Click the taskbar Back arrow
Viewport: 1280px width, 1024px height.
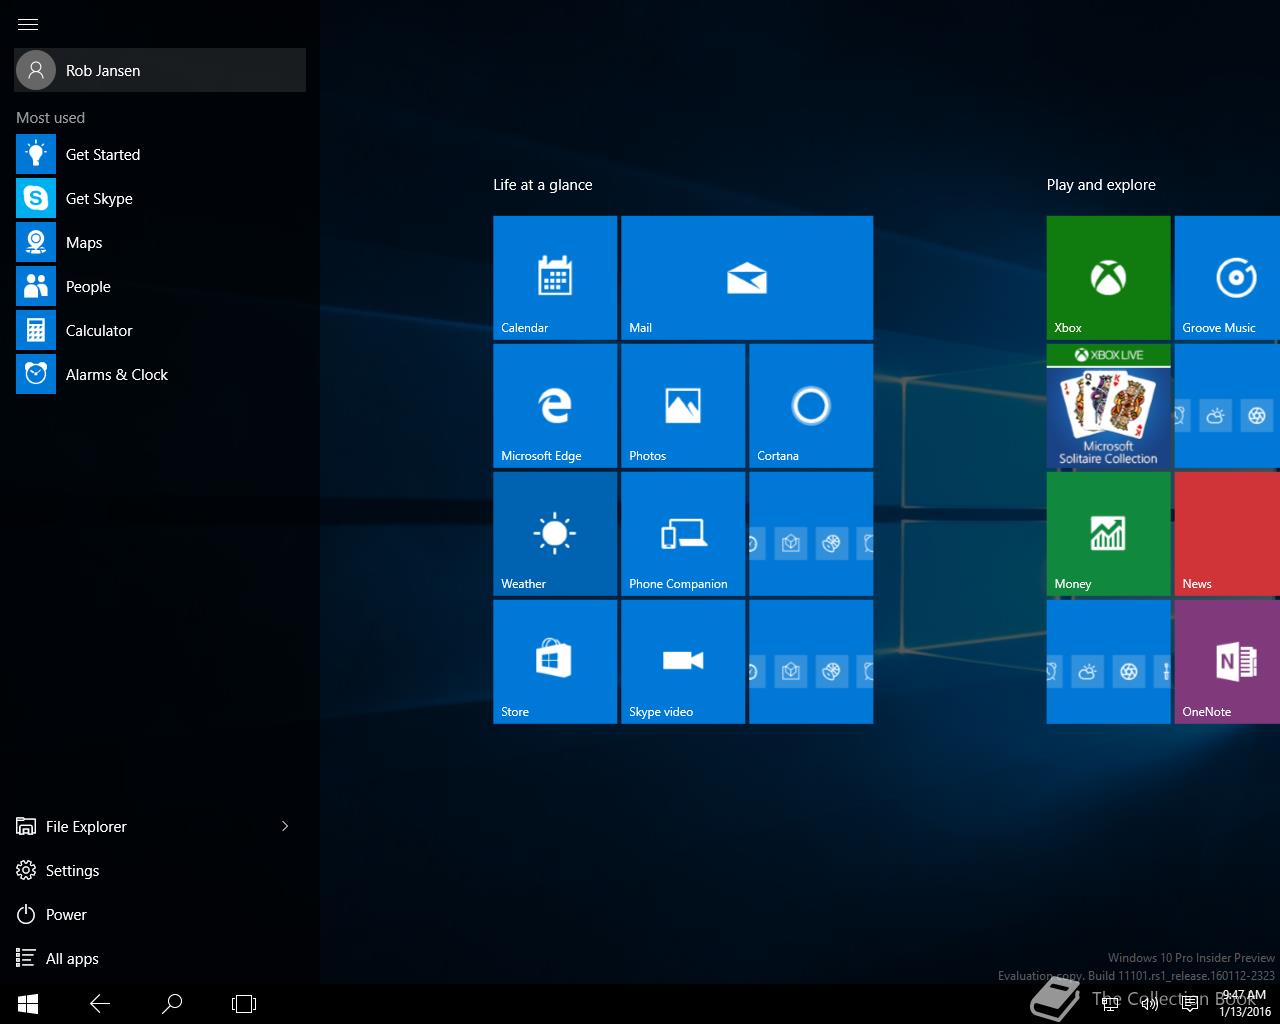pyautogui.click(x=100, y=1003)
